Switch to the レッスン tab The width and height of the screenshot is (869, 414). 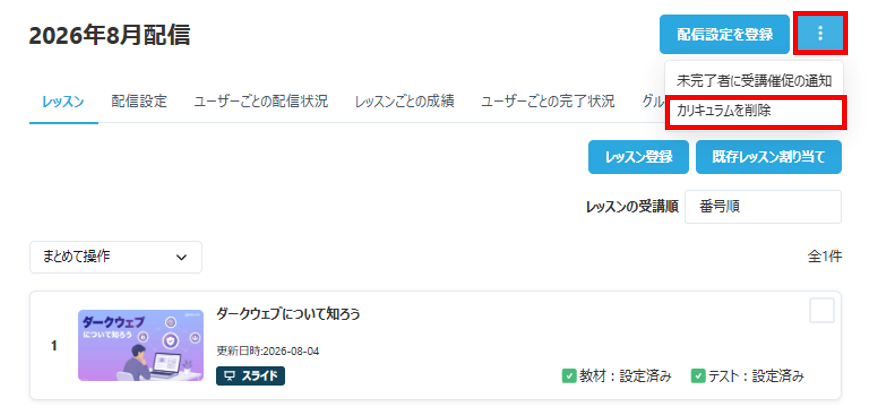point(63,102)
